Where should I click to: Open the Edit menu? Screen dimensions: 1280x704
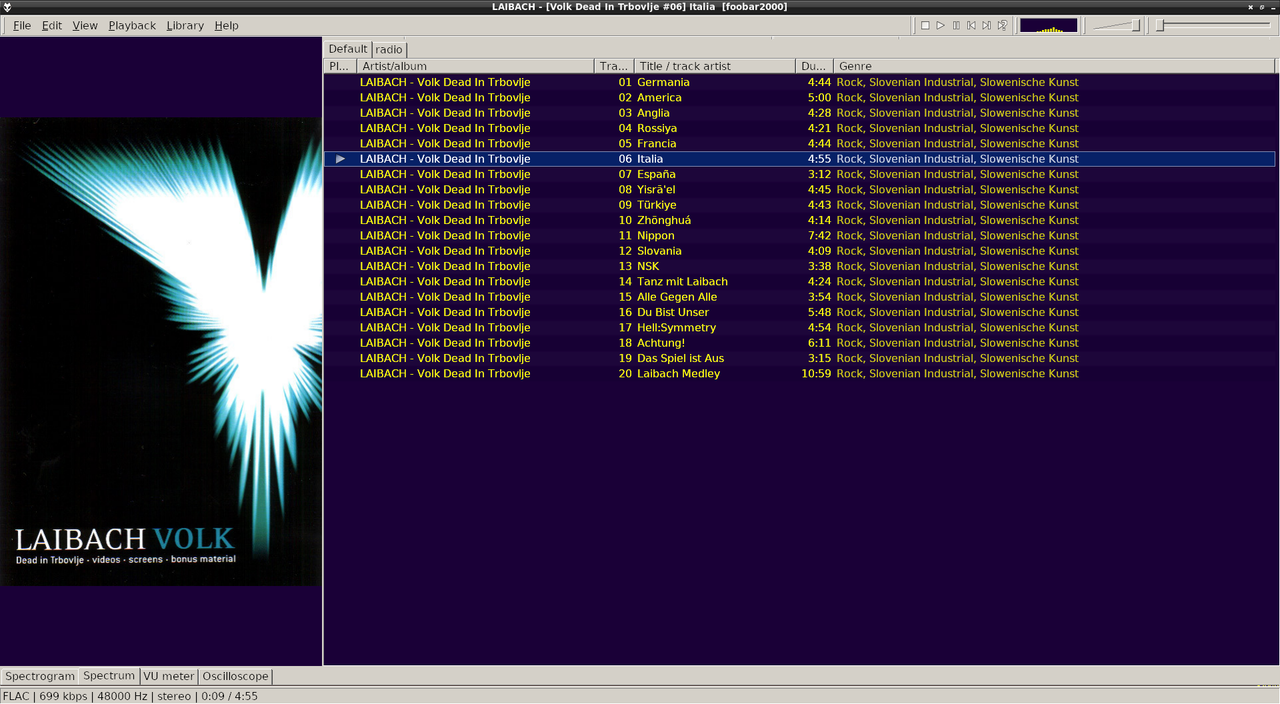point(52,25)
